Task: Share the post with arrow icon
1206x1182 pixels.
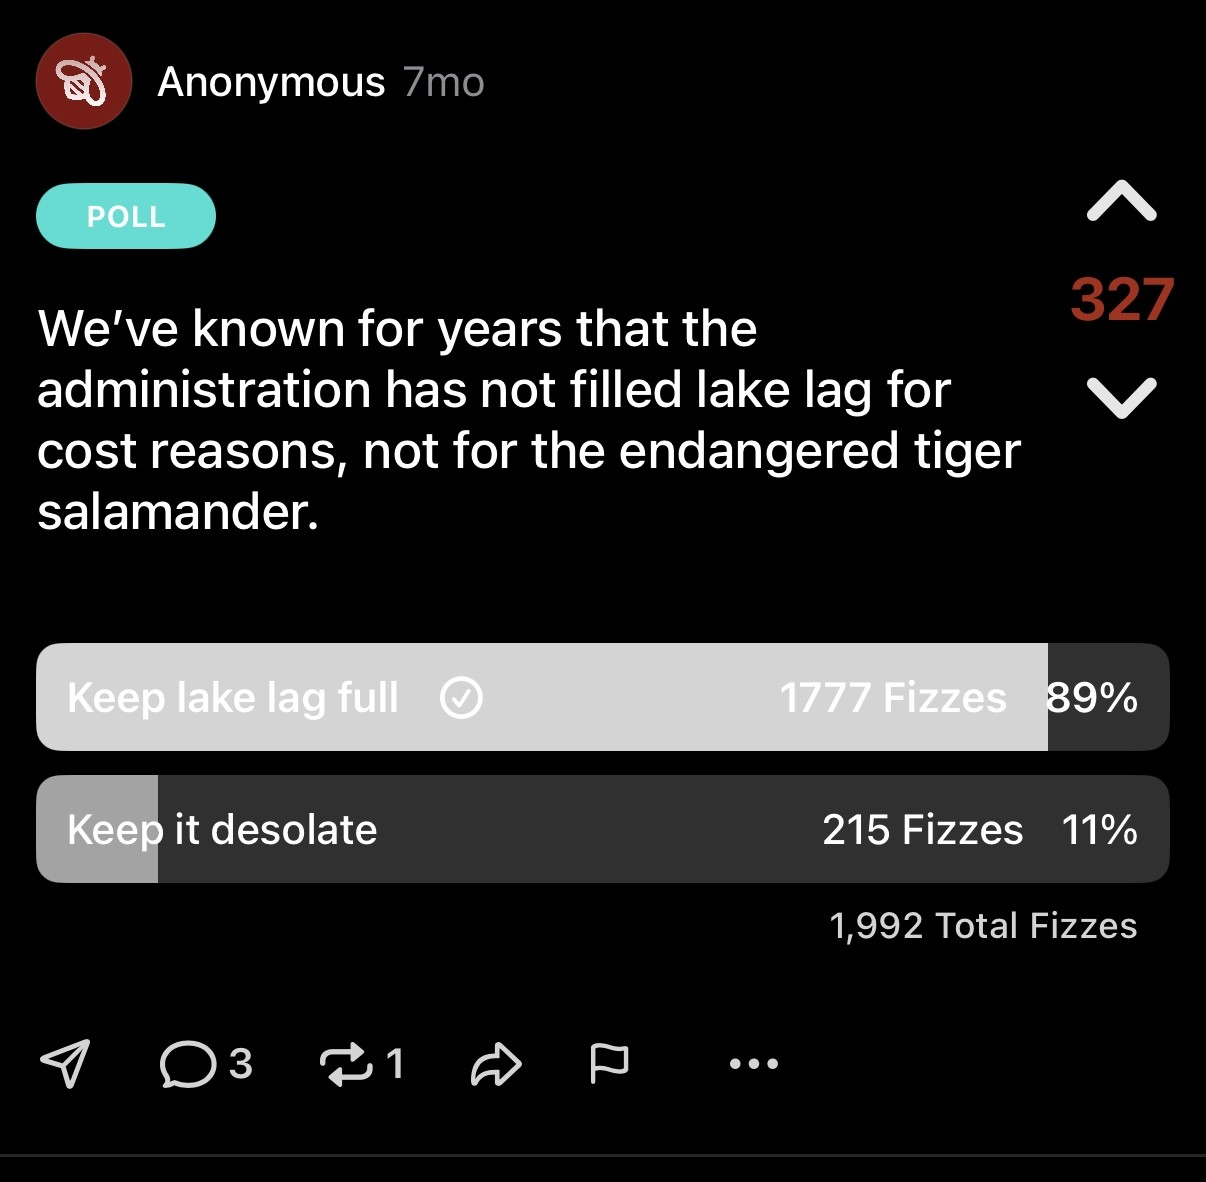Action: (496, 1064)
